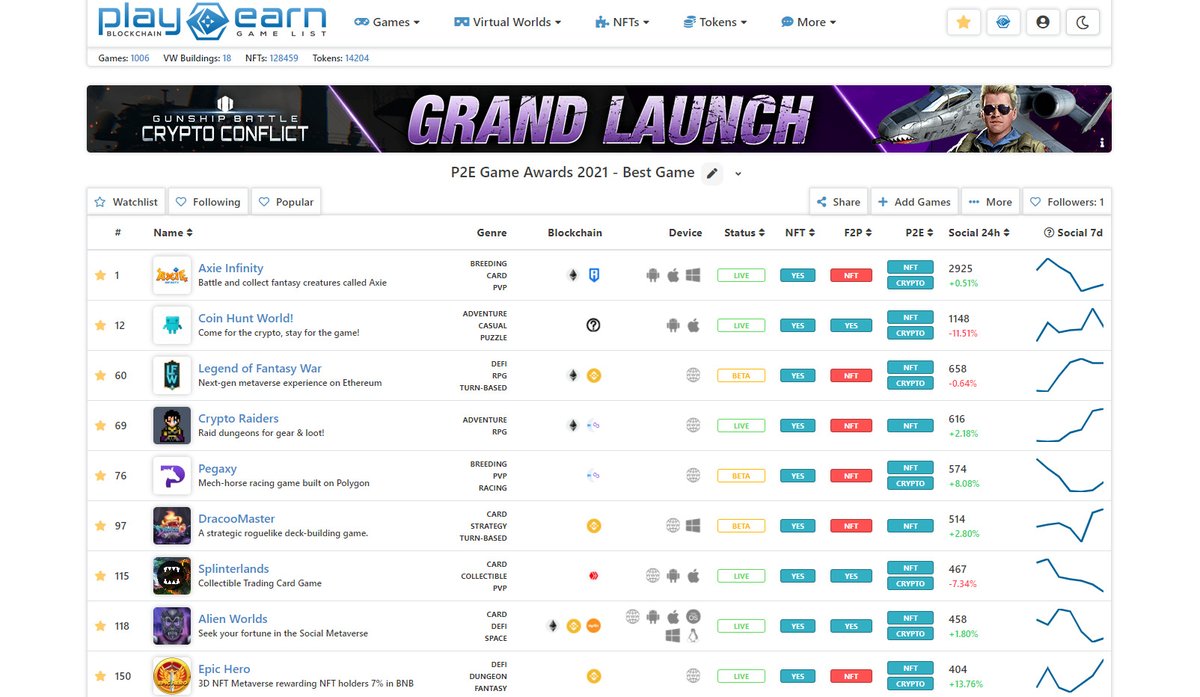Screen dimensions: 1200x697
Task: Click the blue globe icon button in header
Action: click(1003, 22)
